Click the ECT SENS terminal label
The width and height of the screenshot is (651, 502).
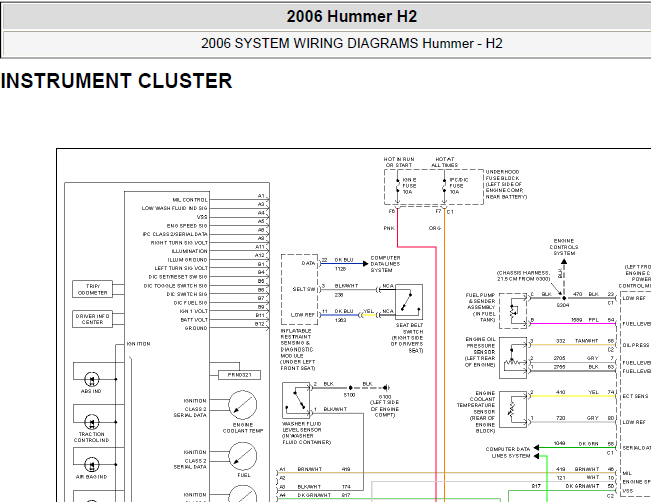635,396
